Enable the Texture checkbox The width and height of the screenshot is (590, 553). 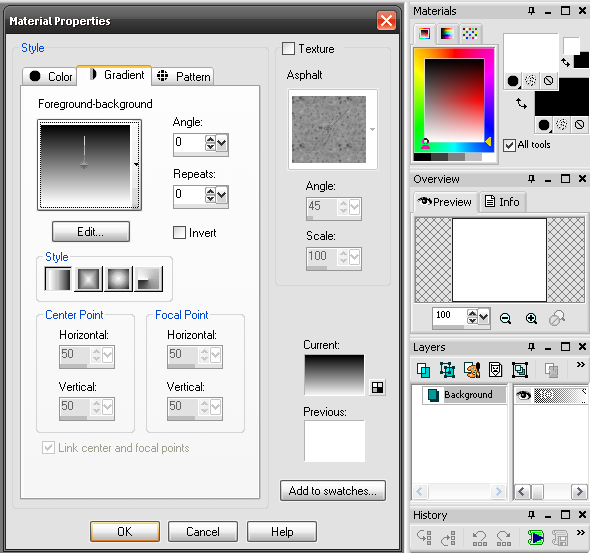(288, 49)
